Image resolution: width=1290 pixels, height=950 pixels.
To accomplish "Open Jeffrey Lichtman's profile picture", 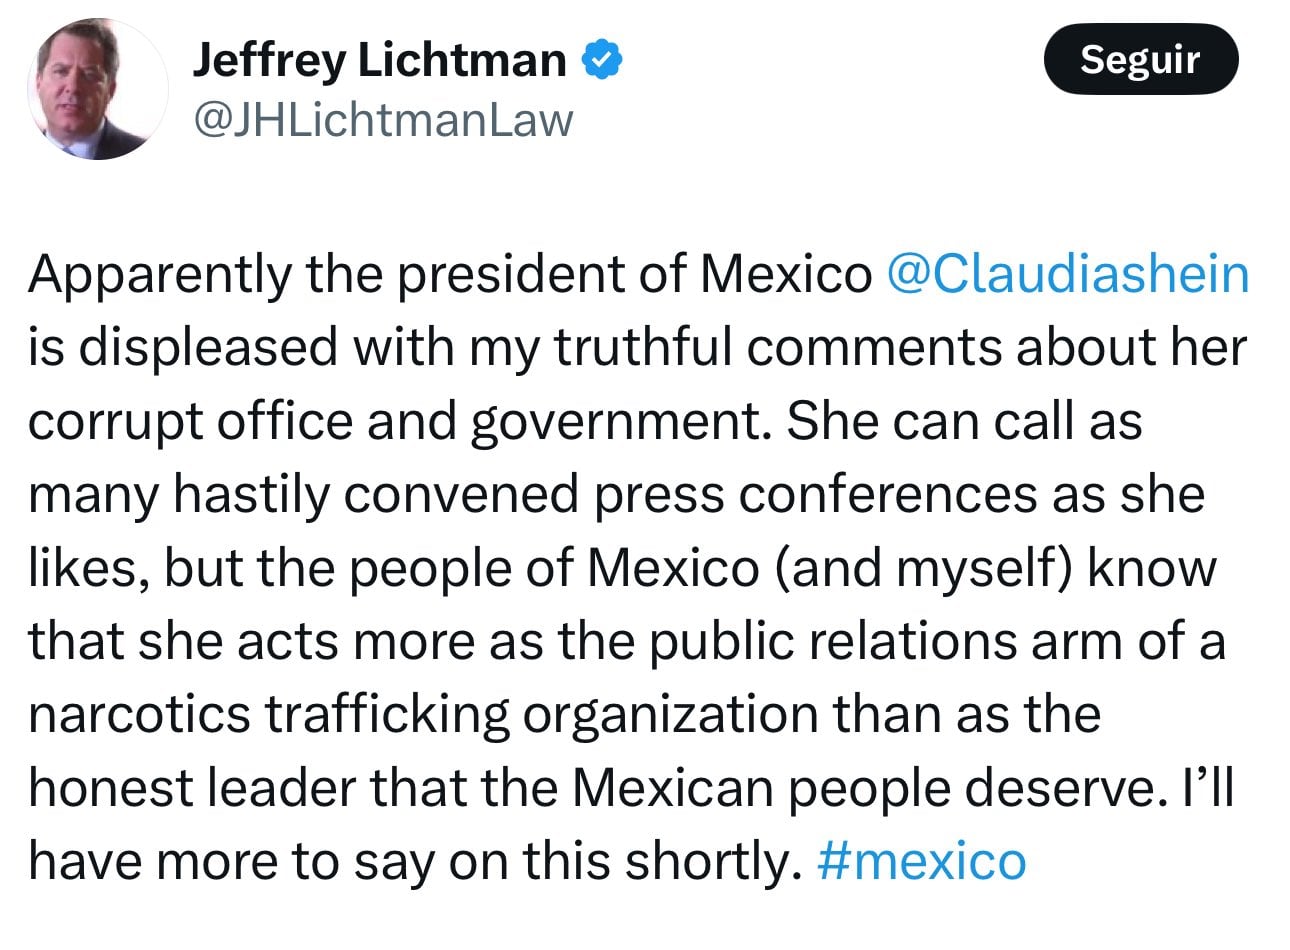I will point(97,89).
